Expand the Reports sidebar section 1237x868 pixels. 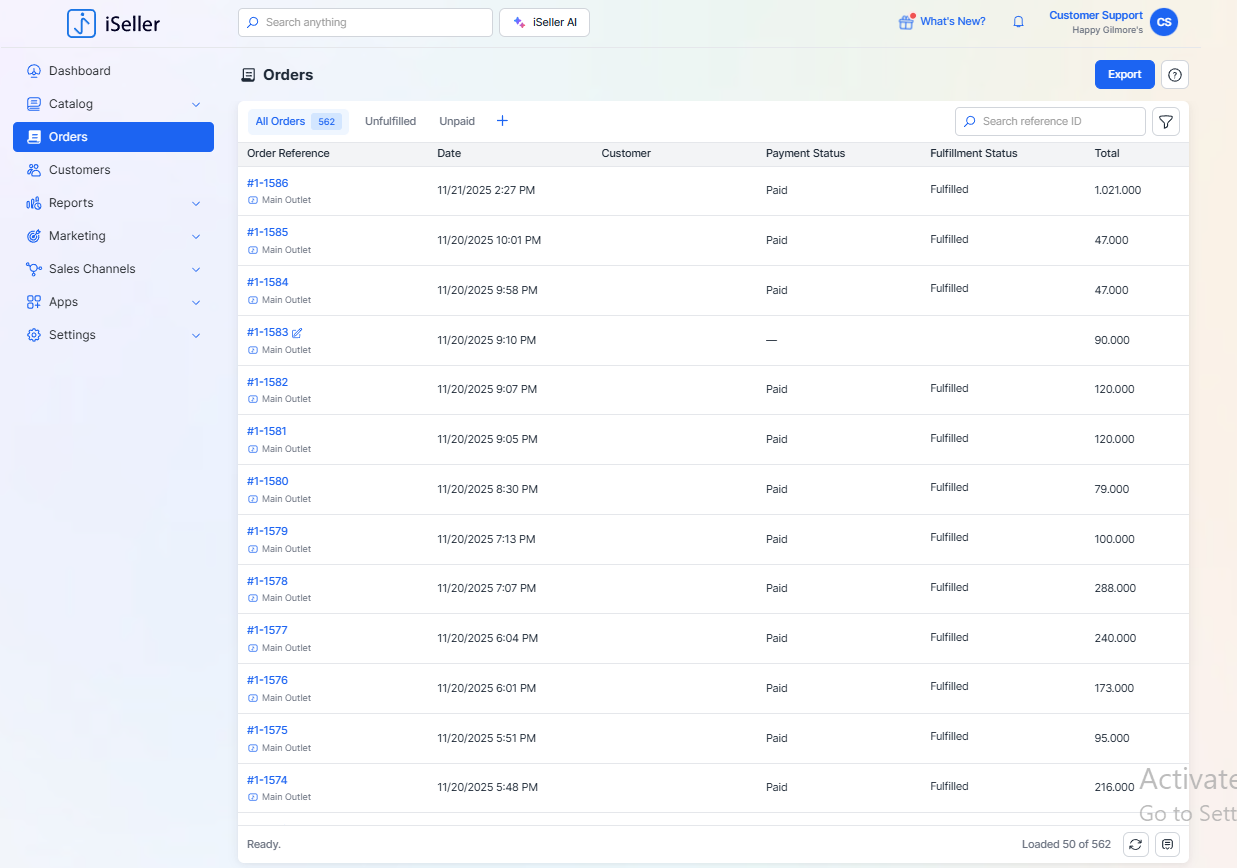tap(196, 203)
